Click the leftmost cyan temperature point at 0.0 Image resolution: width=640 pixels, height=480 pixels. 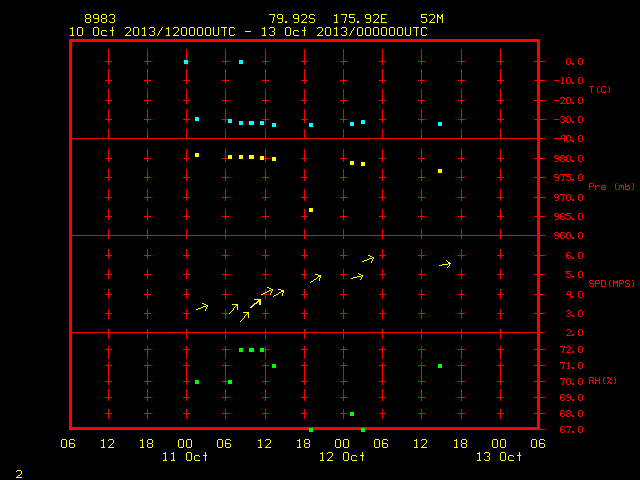click(186, 62)
